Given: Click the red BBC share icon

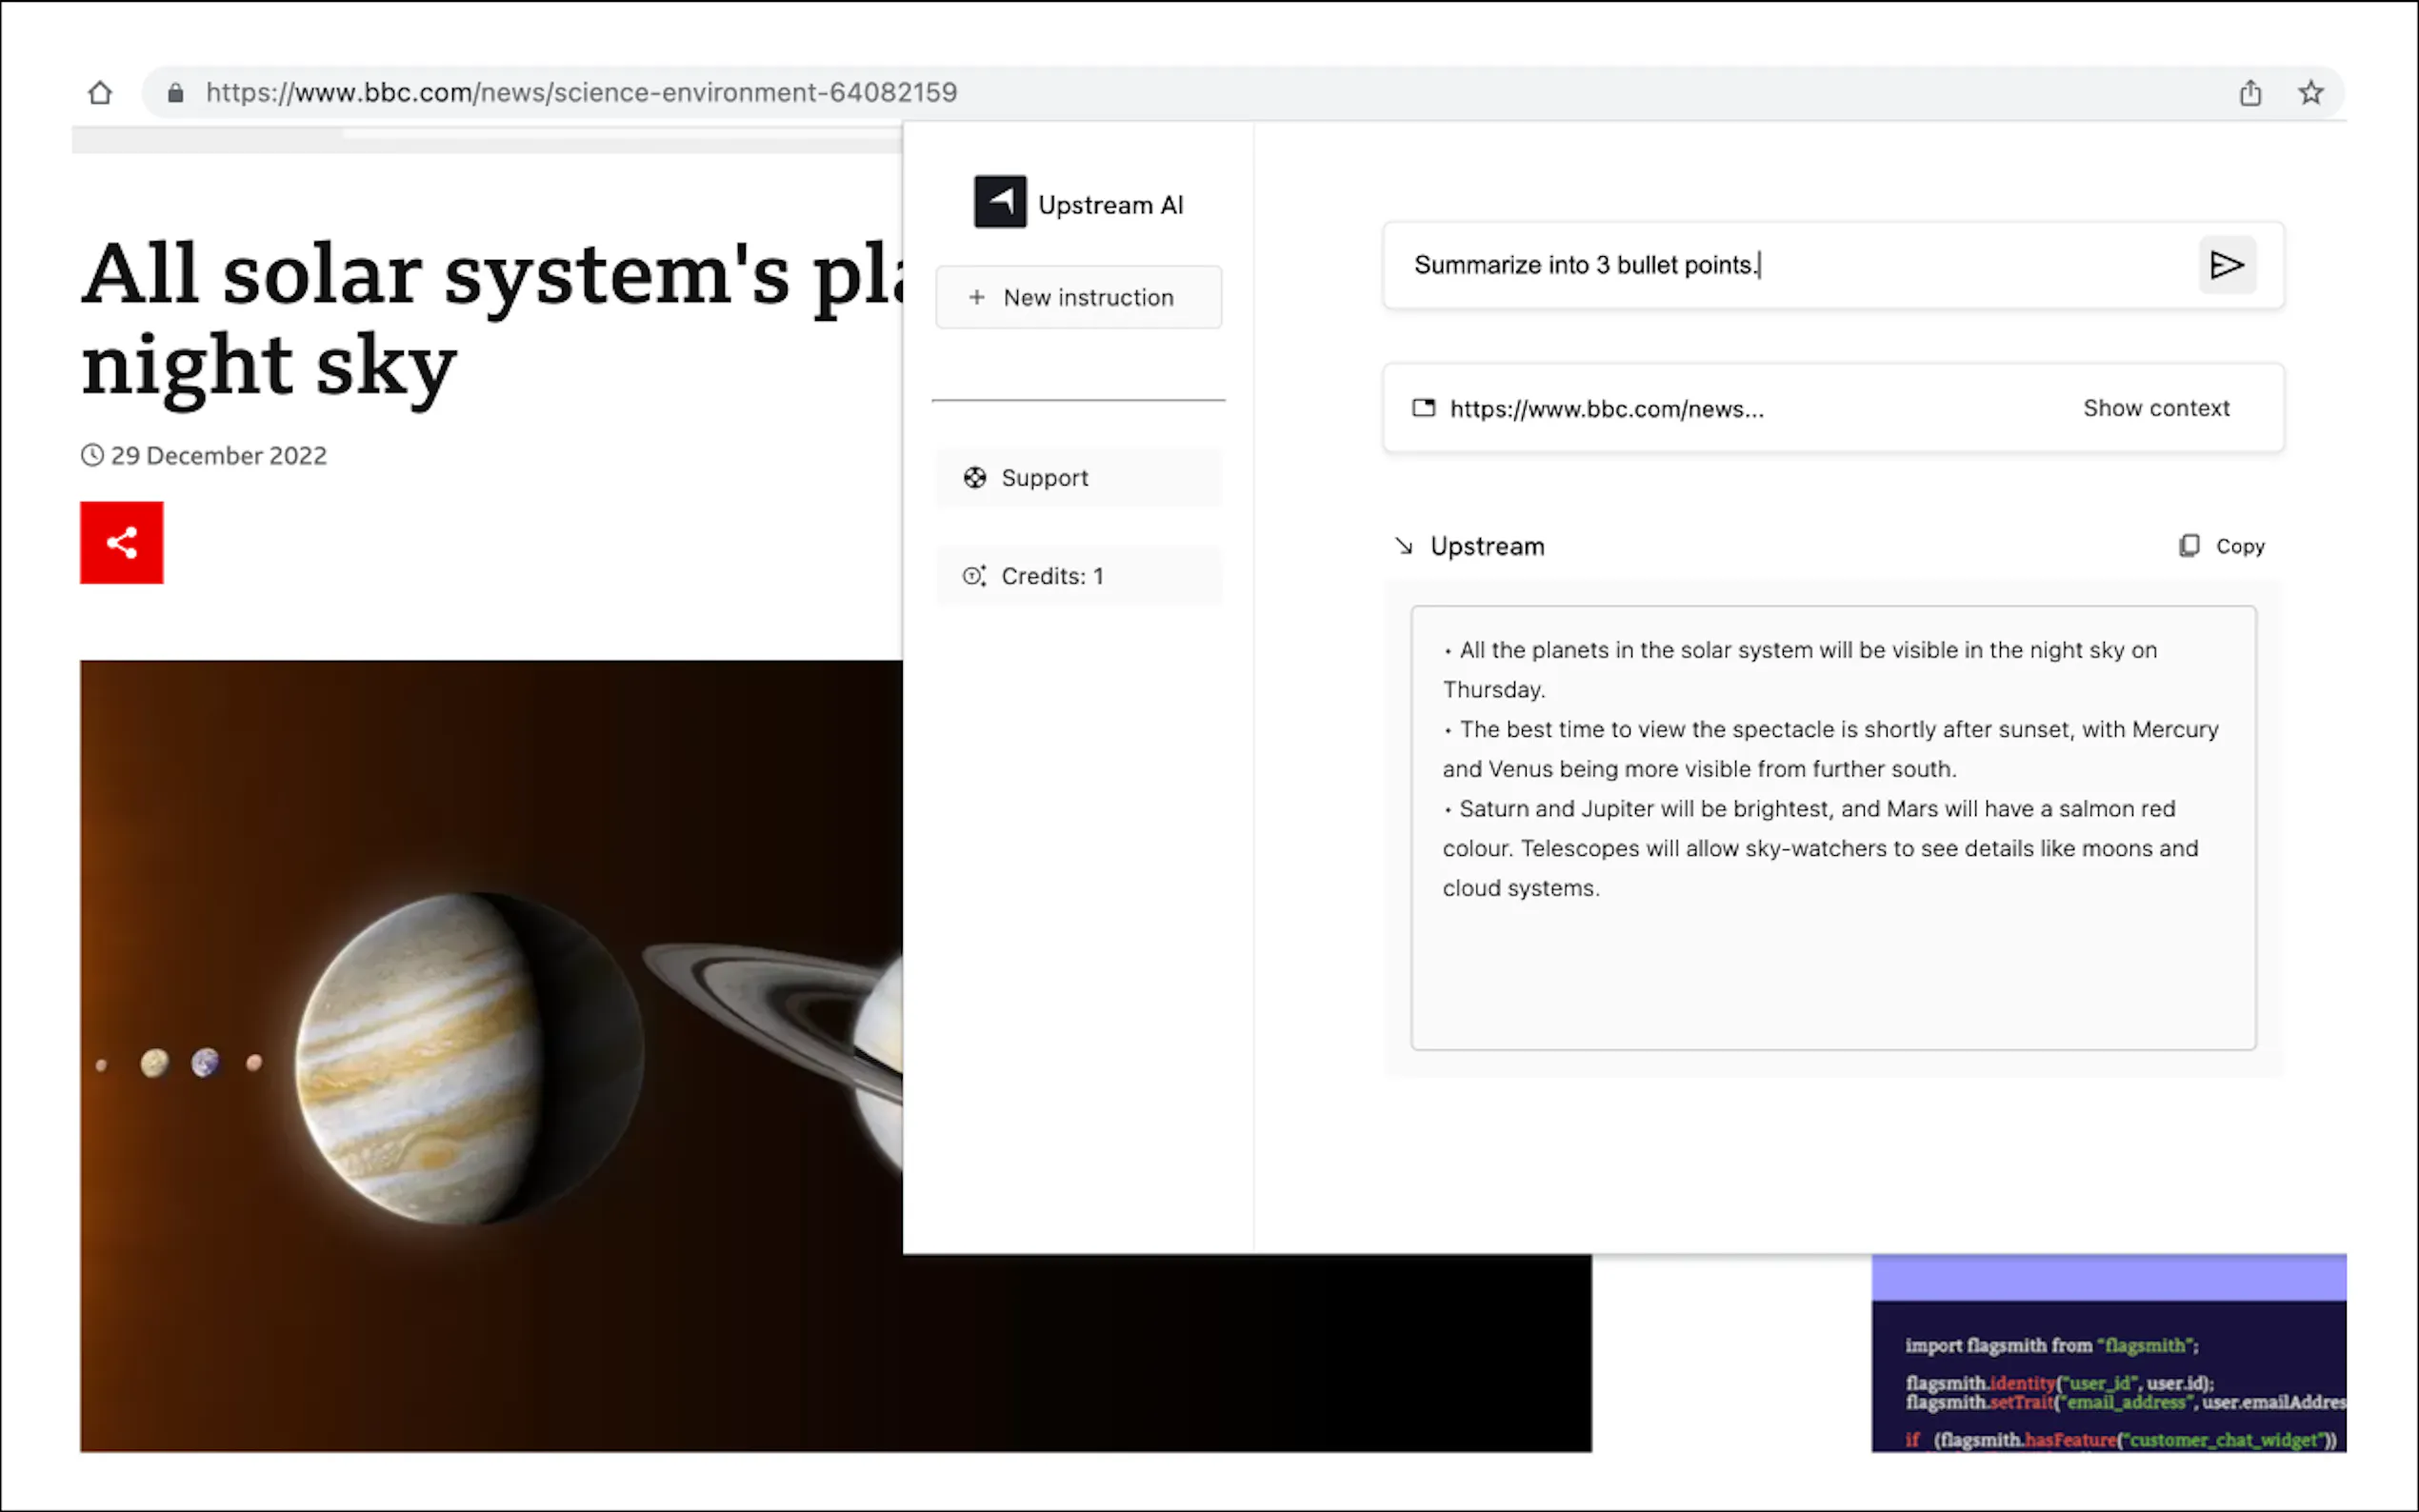Looking at the screenshot, I should (122, 543).
